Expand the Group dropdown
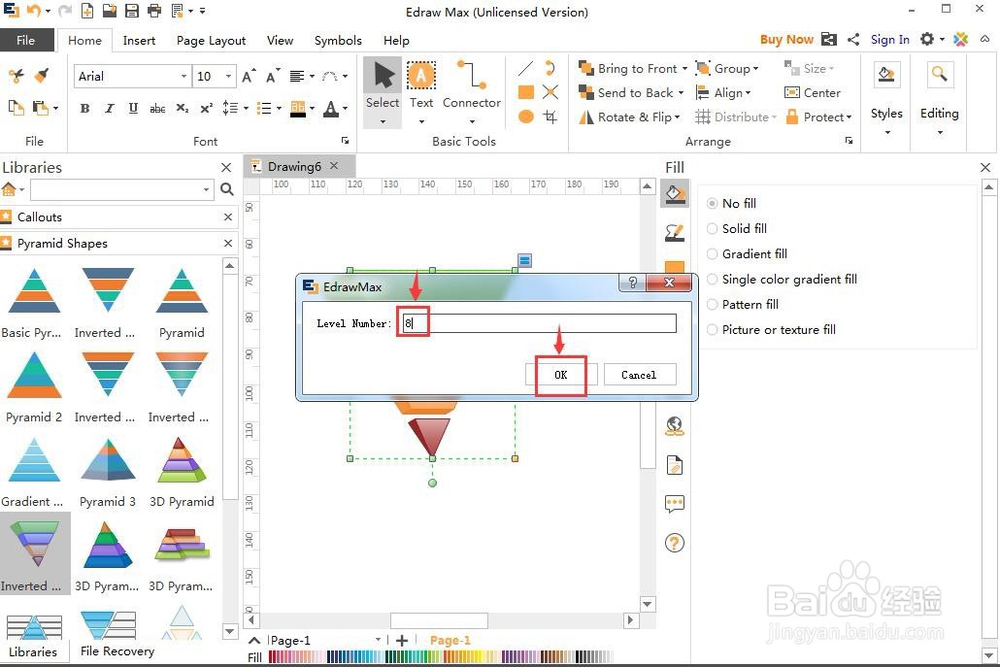The width and height of the screenshot is (1000, 667). (x=756, y=68)
